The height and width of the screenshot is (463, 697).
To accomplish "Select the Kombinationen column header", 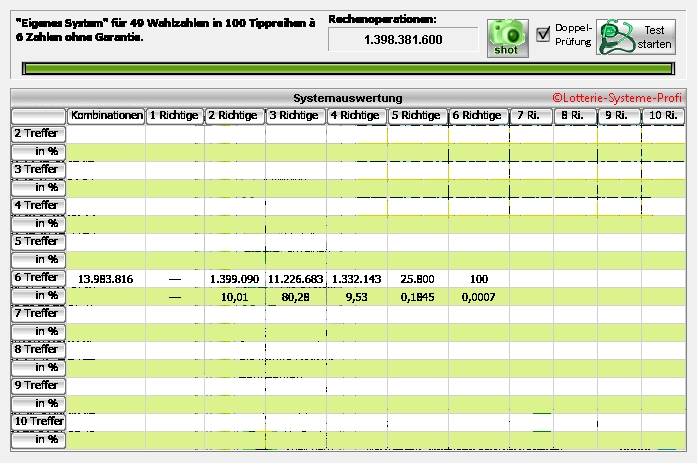I will (x=107, y=116).
